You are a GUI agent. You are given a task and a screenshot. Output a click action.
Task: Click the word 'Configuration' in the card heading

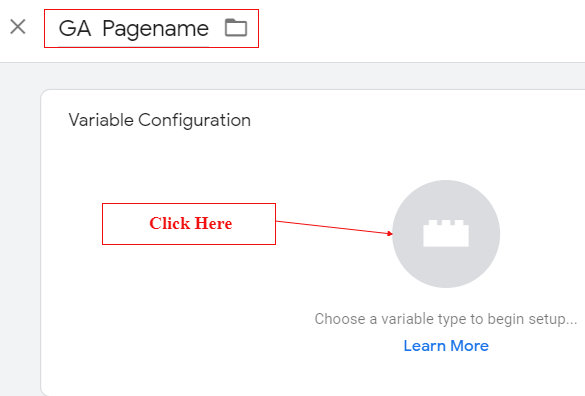194,121
